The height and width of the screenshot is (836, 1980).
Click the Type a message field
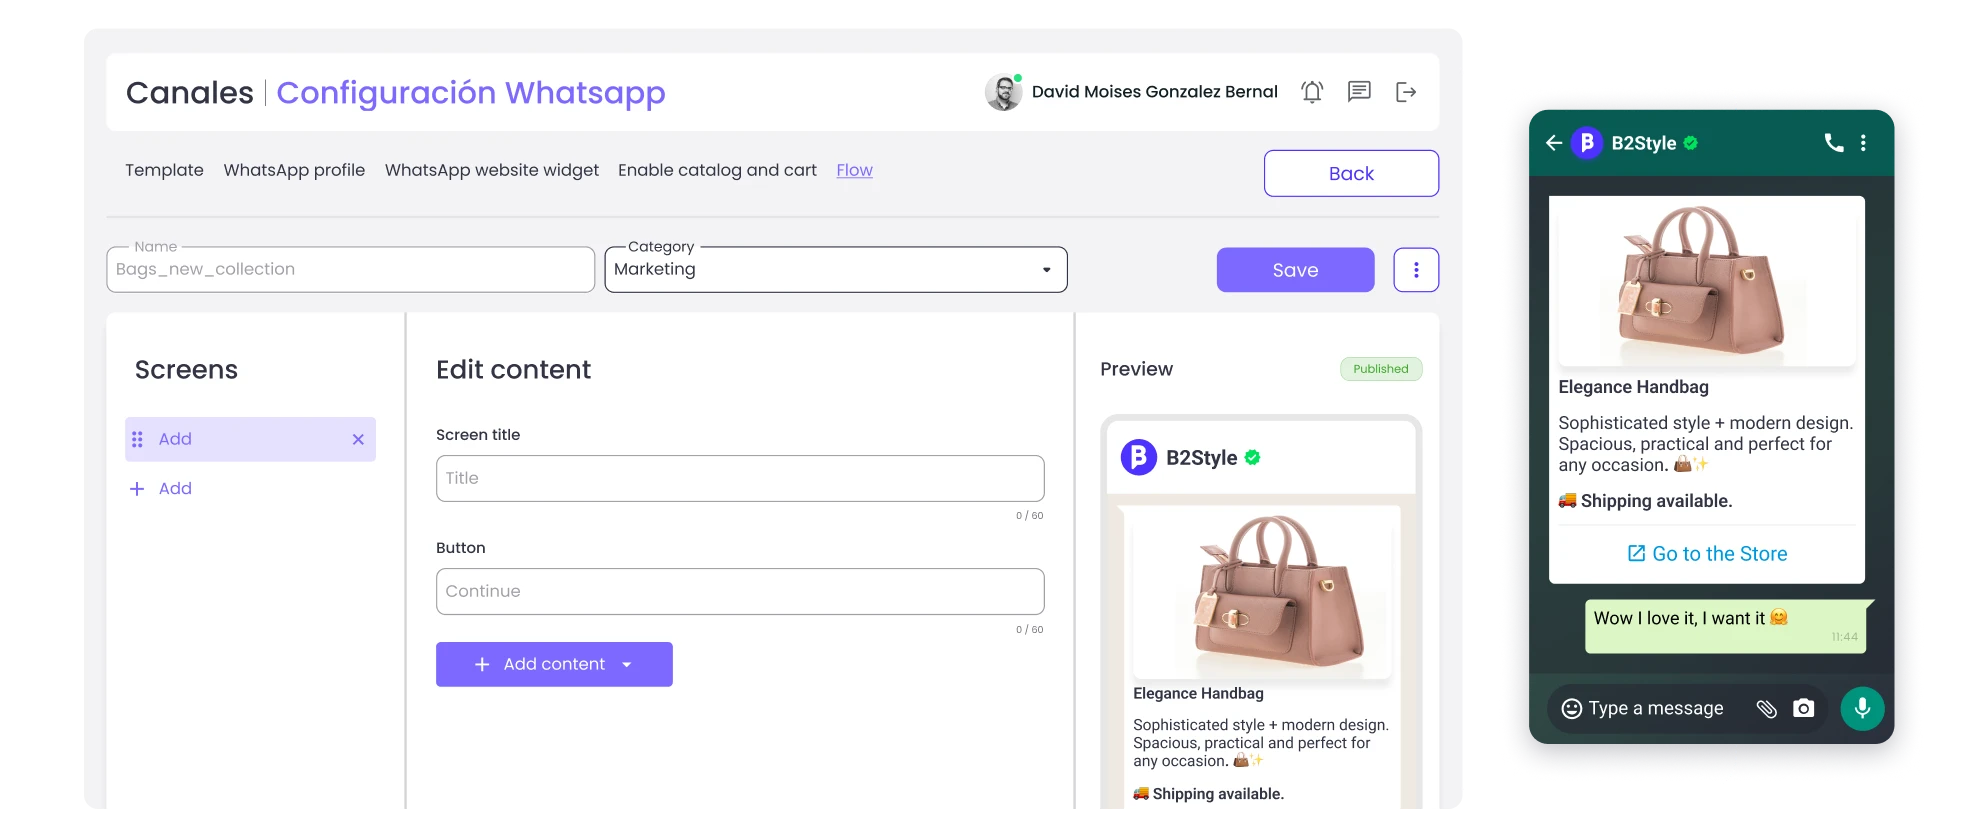pyautogui.click(x=1656, y=709)
